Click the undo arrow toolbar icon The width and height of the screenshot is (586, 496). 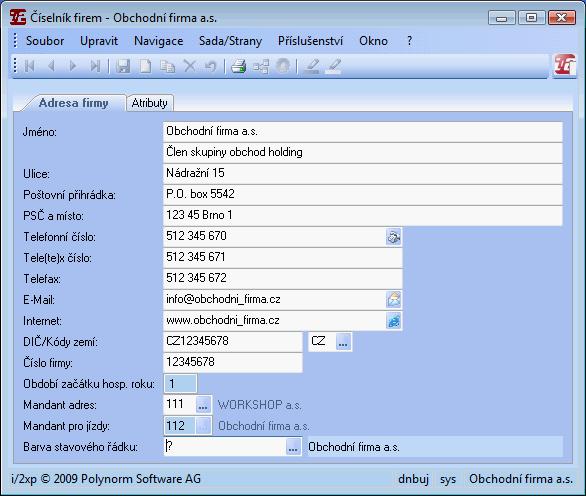pos(211,66)
